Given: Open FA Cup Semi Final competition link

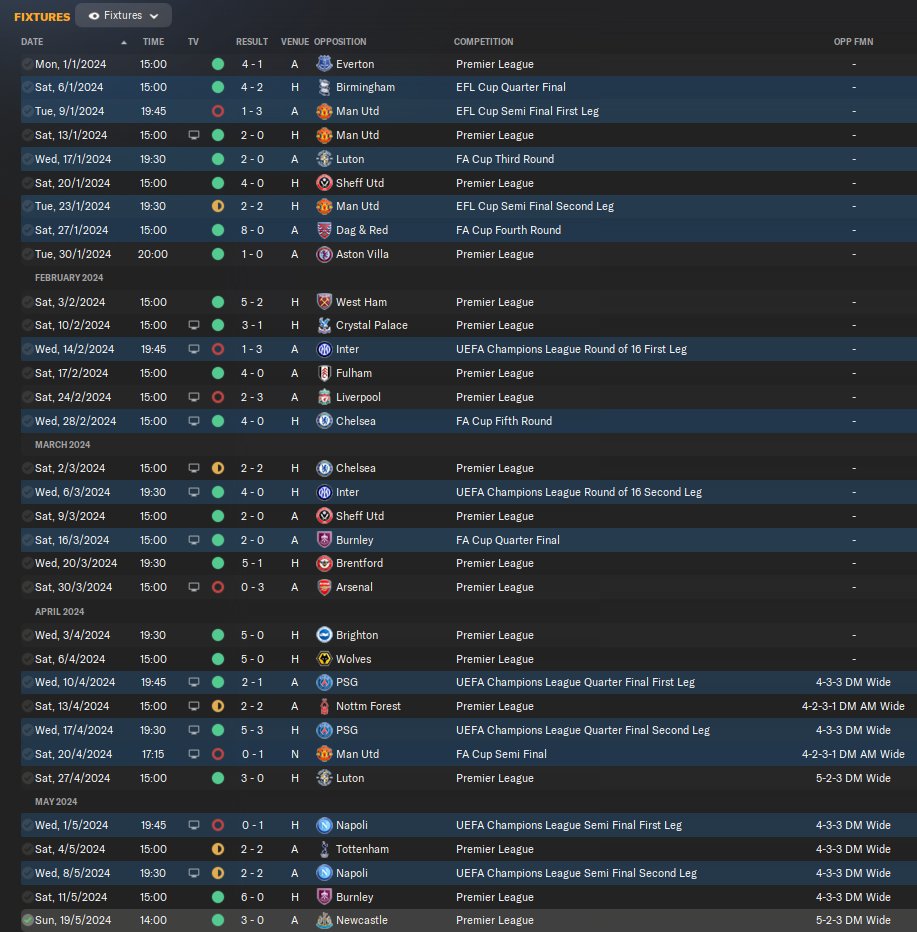Looking at the screenshot, I should [x=501, y=754].
